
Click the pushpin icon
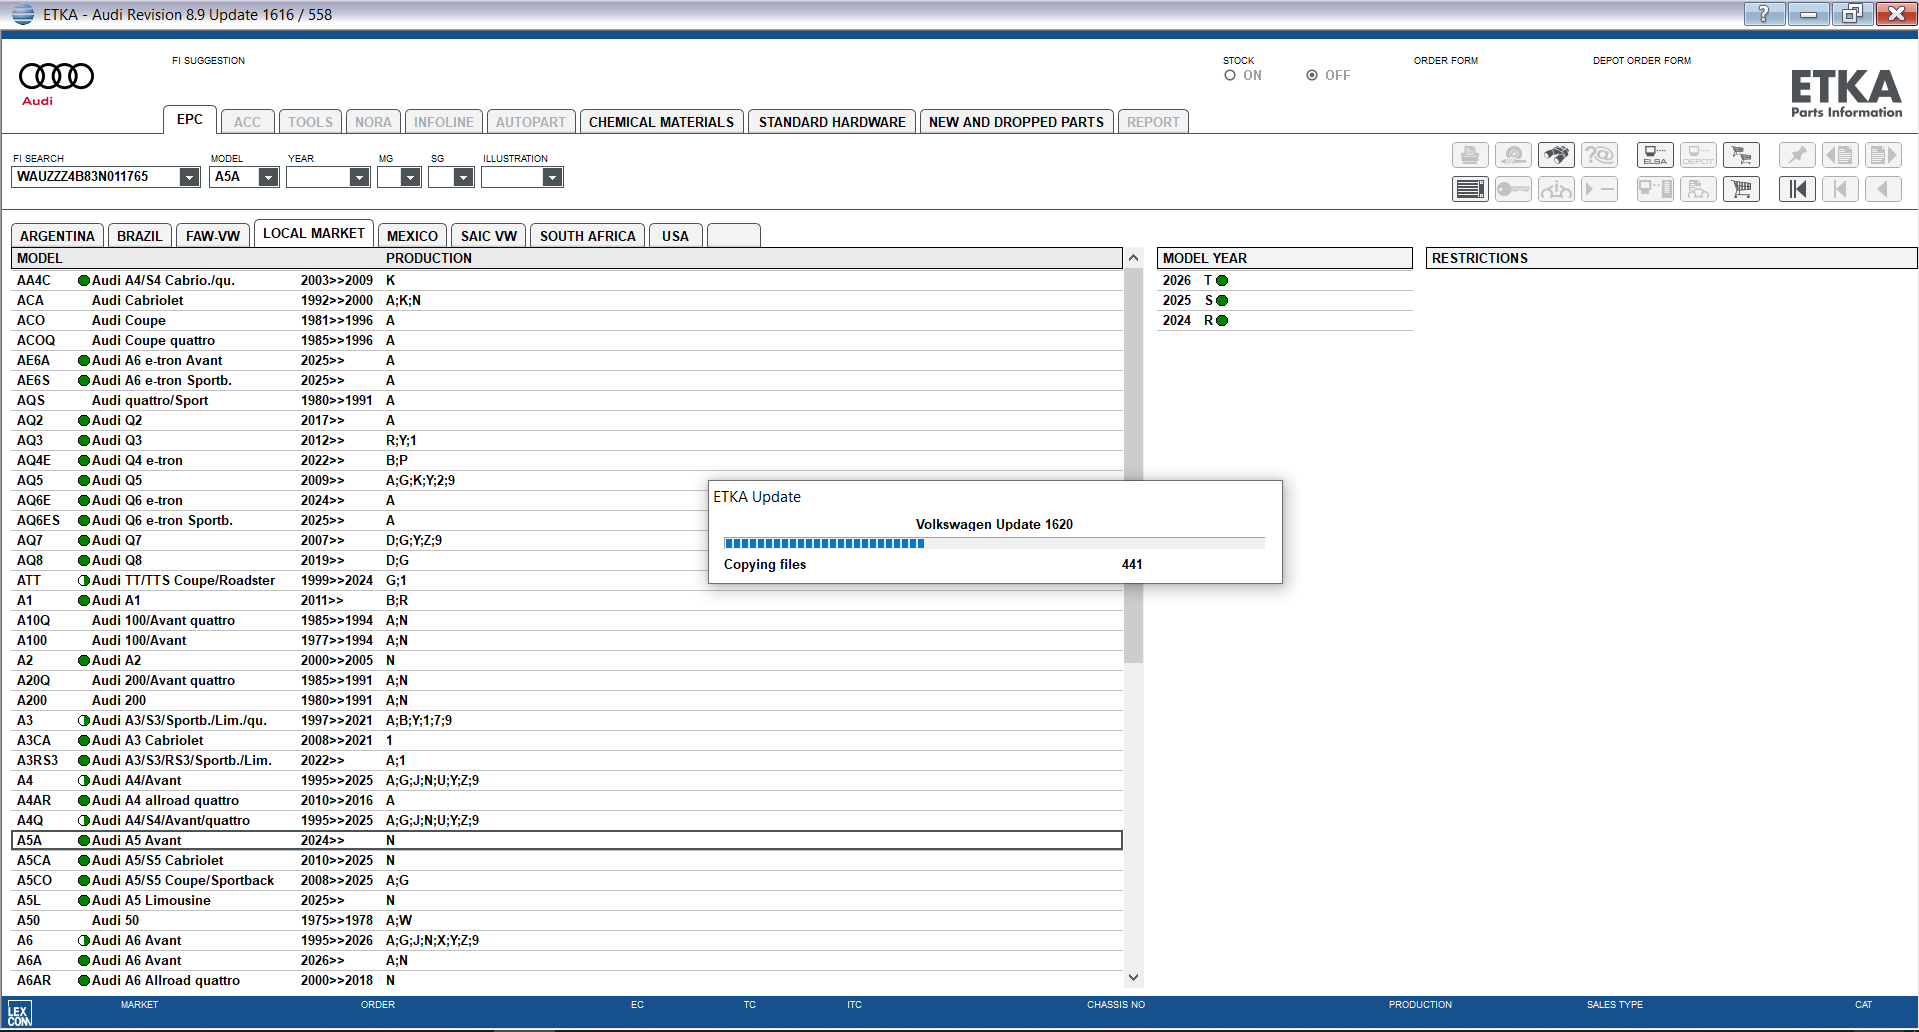(x=1797, y=155)
